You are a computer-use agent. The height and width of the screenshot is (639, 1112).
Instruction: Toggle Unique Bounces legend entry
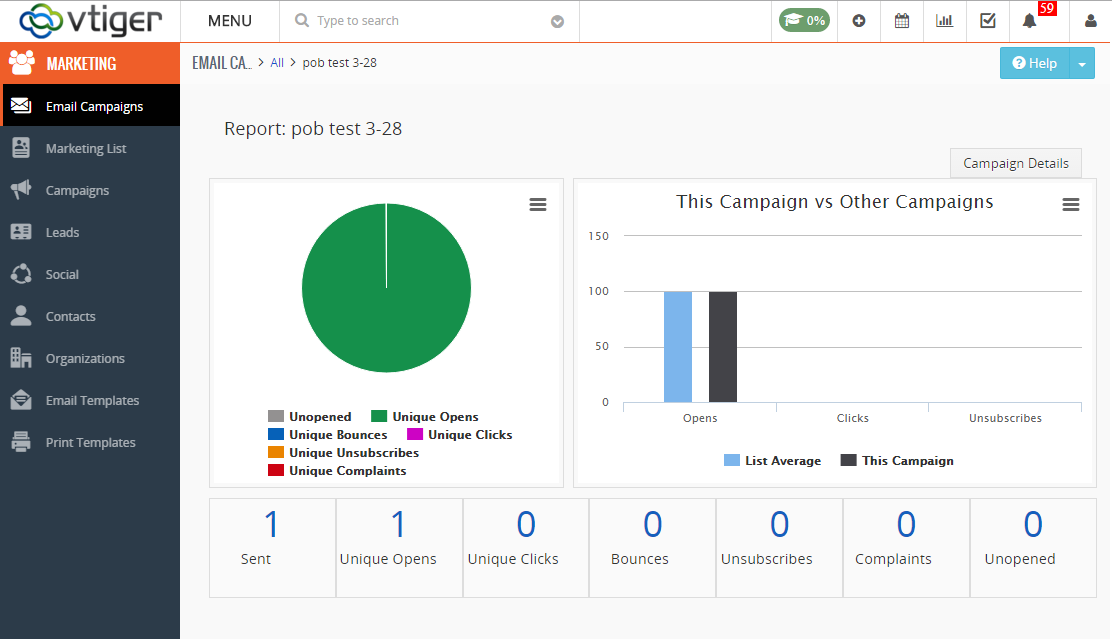click(328, 435)
